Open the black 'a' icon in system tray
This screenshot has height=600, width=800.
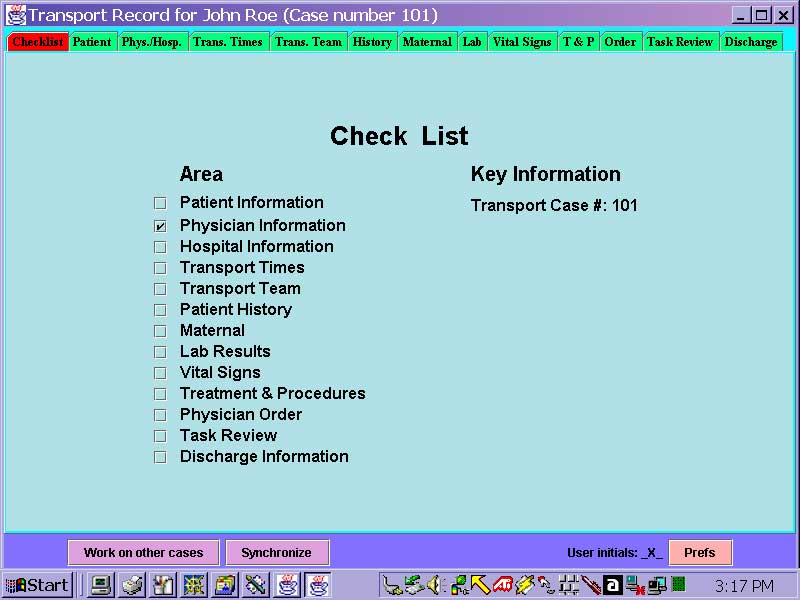coord(612,584)
